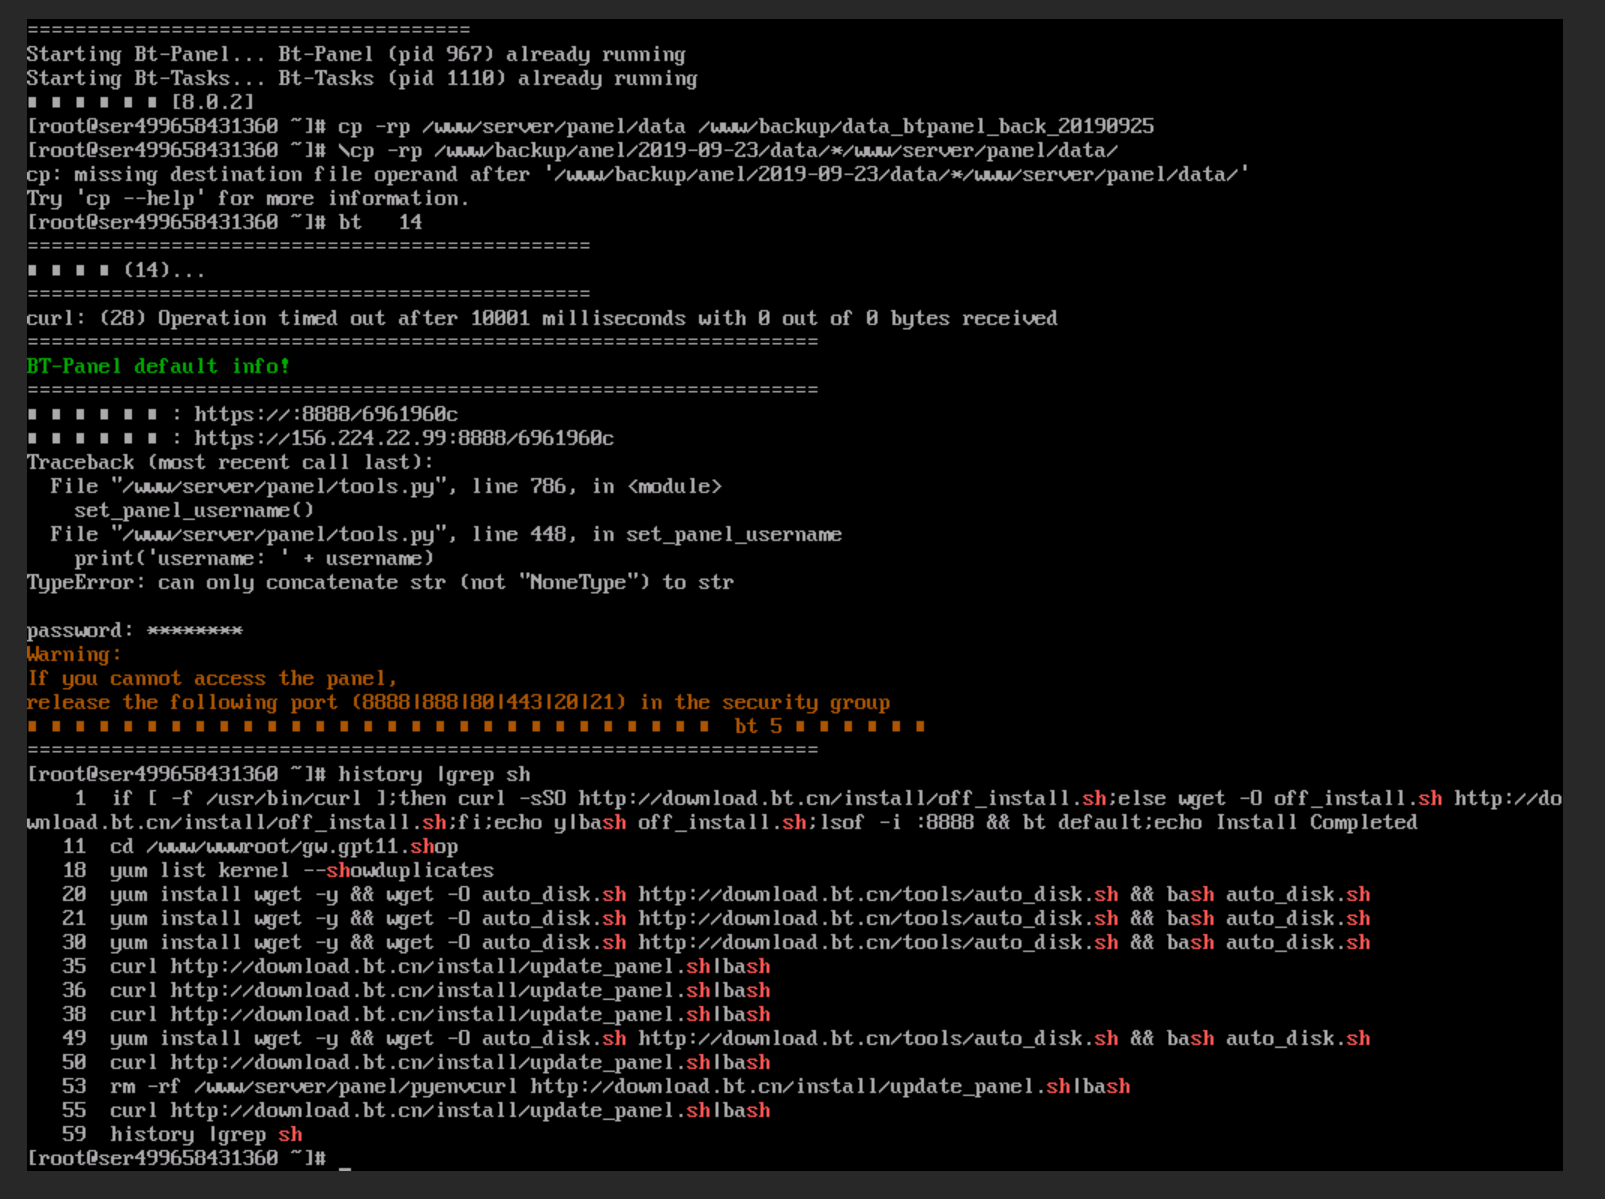Click the 'Starting Bt-Tasks... (pid 1110)' line
This screenshot has height=1199, width=1605.
pos(362,78)
